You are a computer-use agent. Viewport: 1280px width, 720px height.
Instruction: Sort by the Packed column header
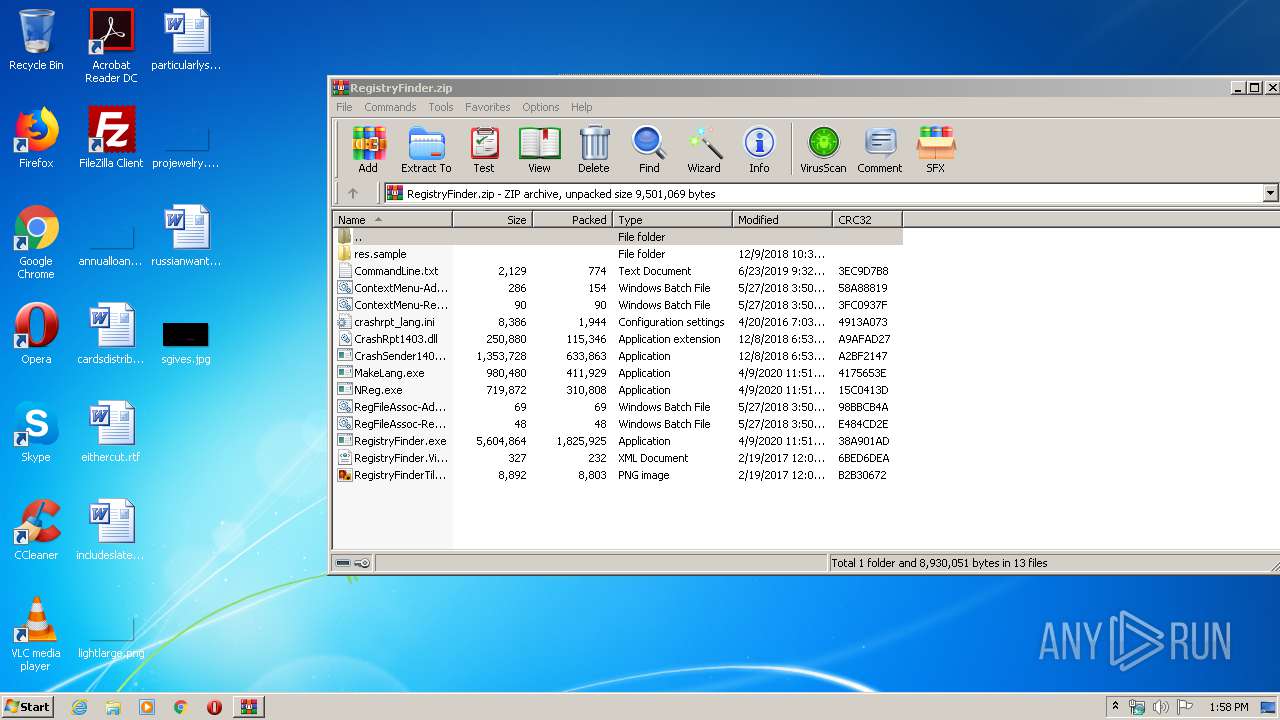coord(573,220)
